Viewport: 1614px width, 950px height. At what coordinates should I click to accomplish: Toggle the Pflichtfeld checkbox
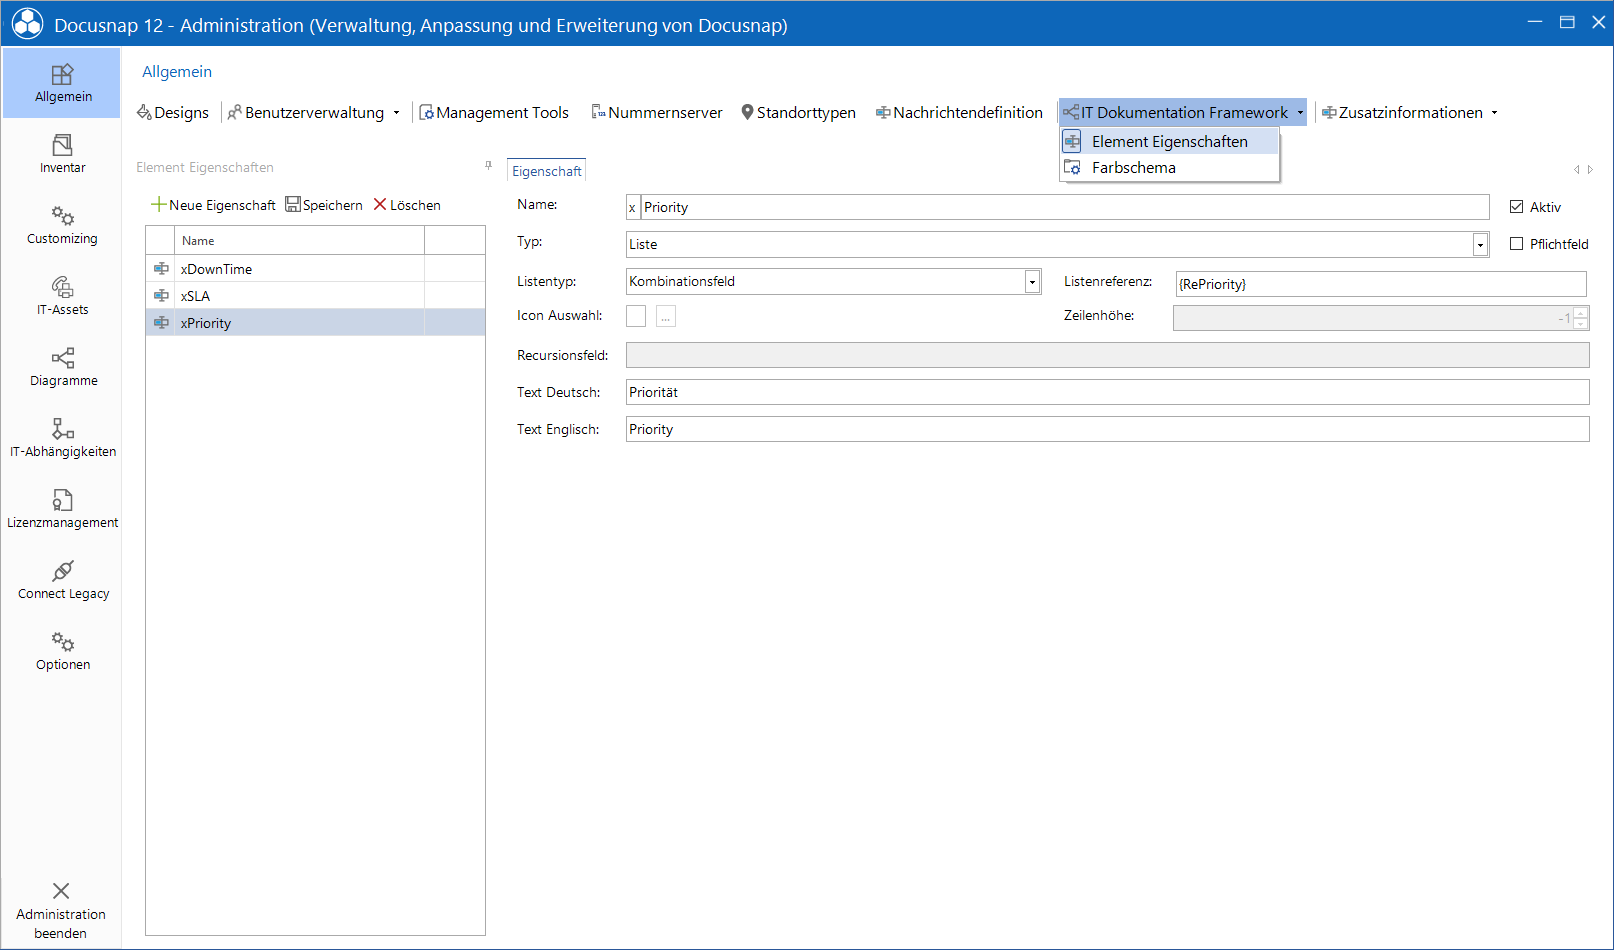(x=1516, y=244)
